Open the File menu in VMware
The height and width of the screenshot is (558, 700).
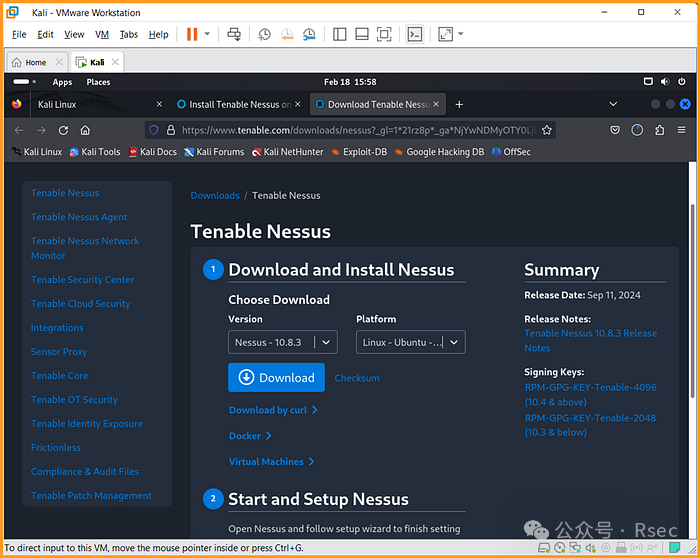19,34
